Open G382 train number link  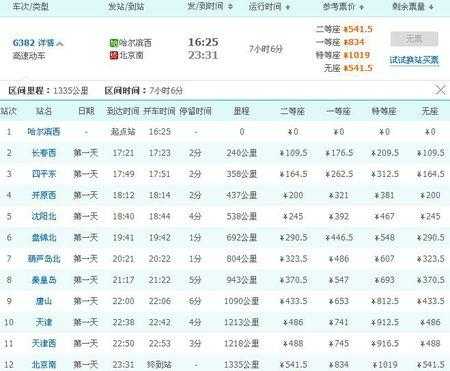(24, 43)
